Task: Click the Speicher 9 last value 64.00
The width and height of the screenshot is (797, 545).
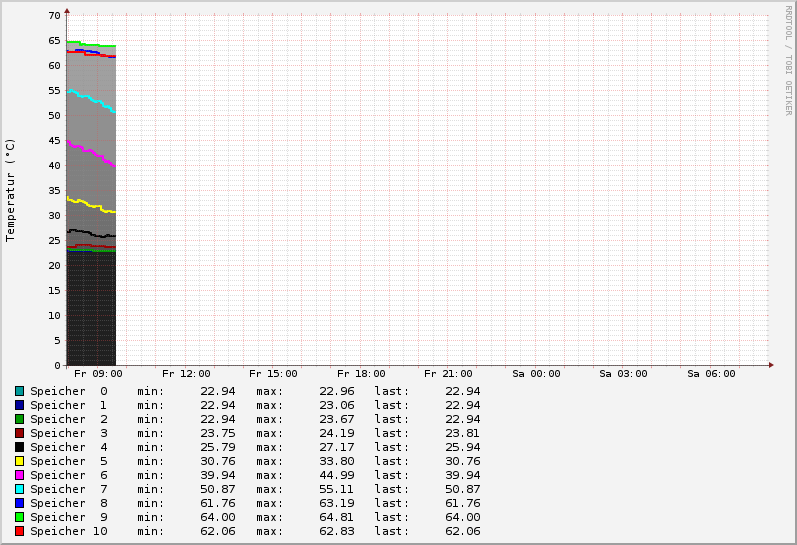Action: (462, 517)
